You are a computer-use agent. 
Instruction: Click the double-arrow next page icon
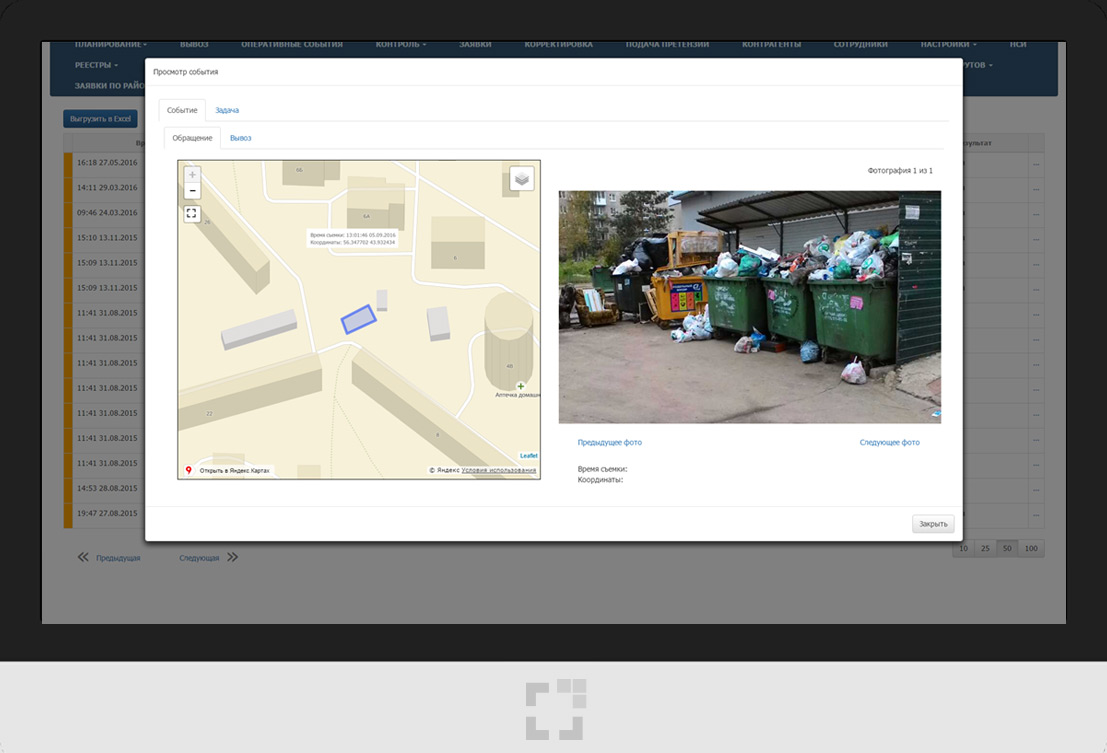pos(232,558)
